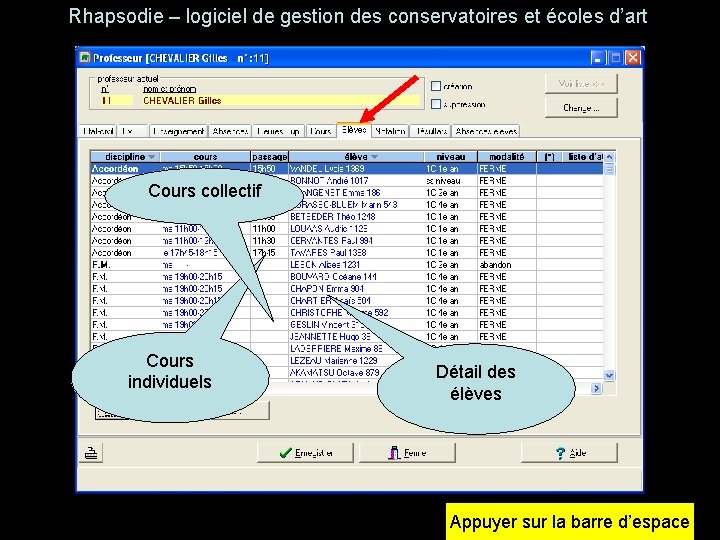Click the modalité column header
This screenshot has height=540, width=720.
pyautogui.click(x=507, y=157)
